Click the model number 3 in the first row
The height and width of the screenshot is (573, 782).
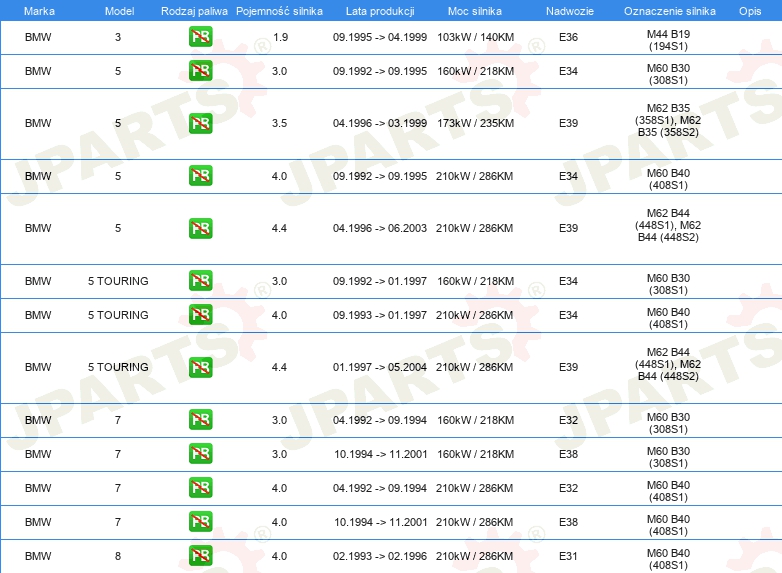[x=118, y=37]
